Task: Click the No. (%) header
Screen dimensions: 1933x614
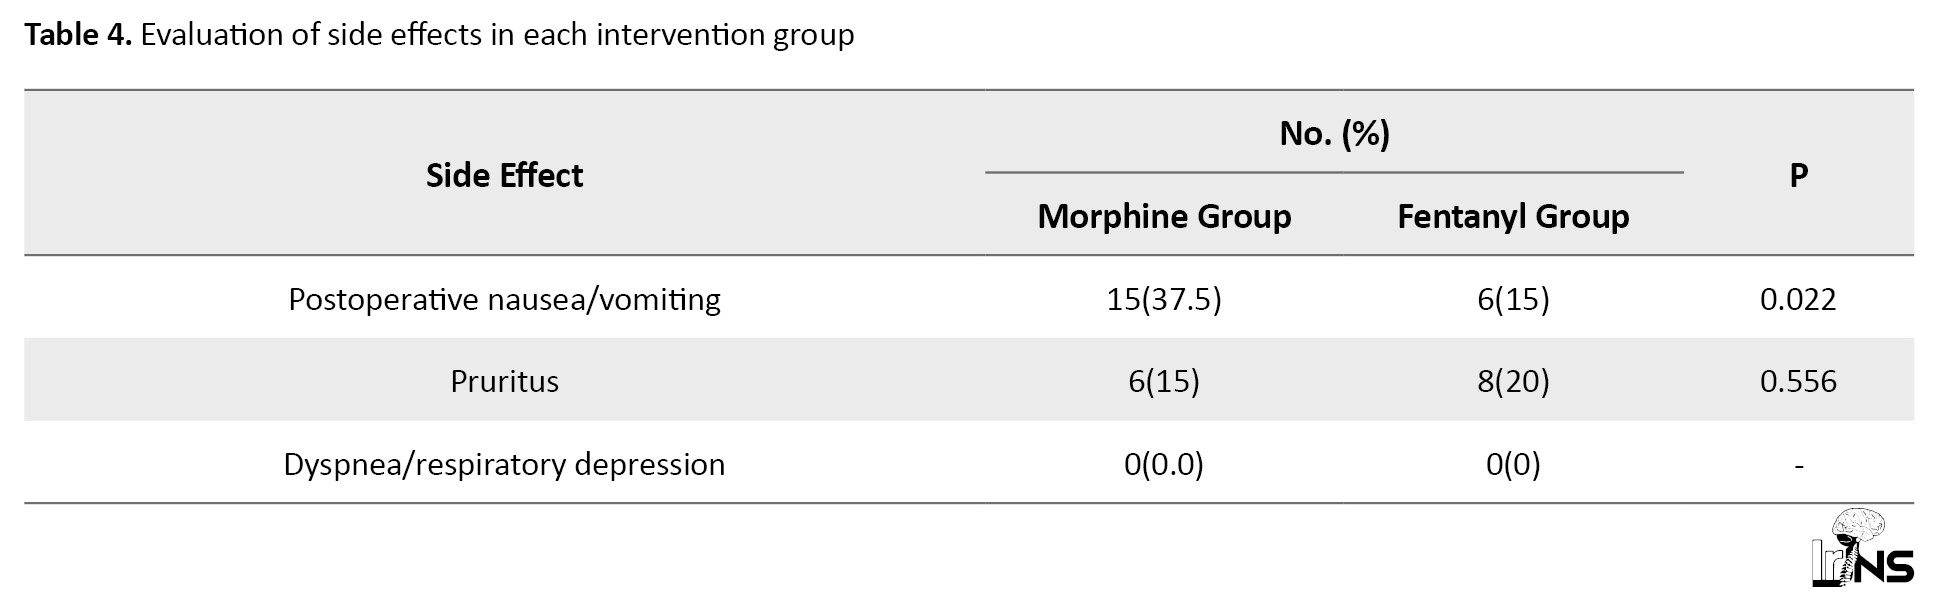Action: [1334, 133]
